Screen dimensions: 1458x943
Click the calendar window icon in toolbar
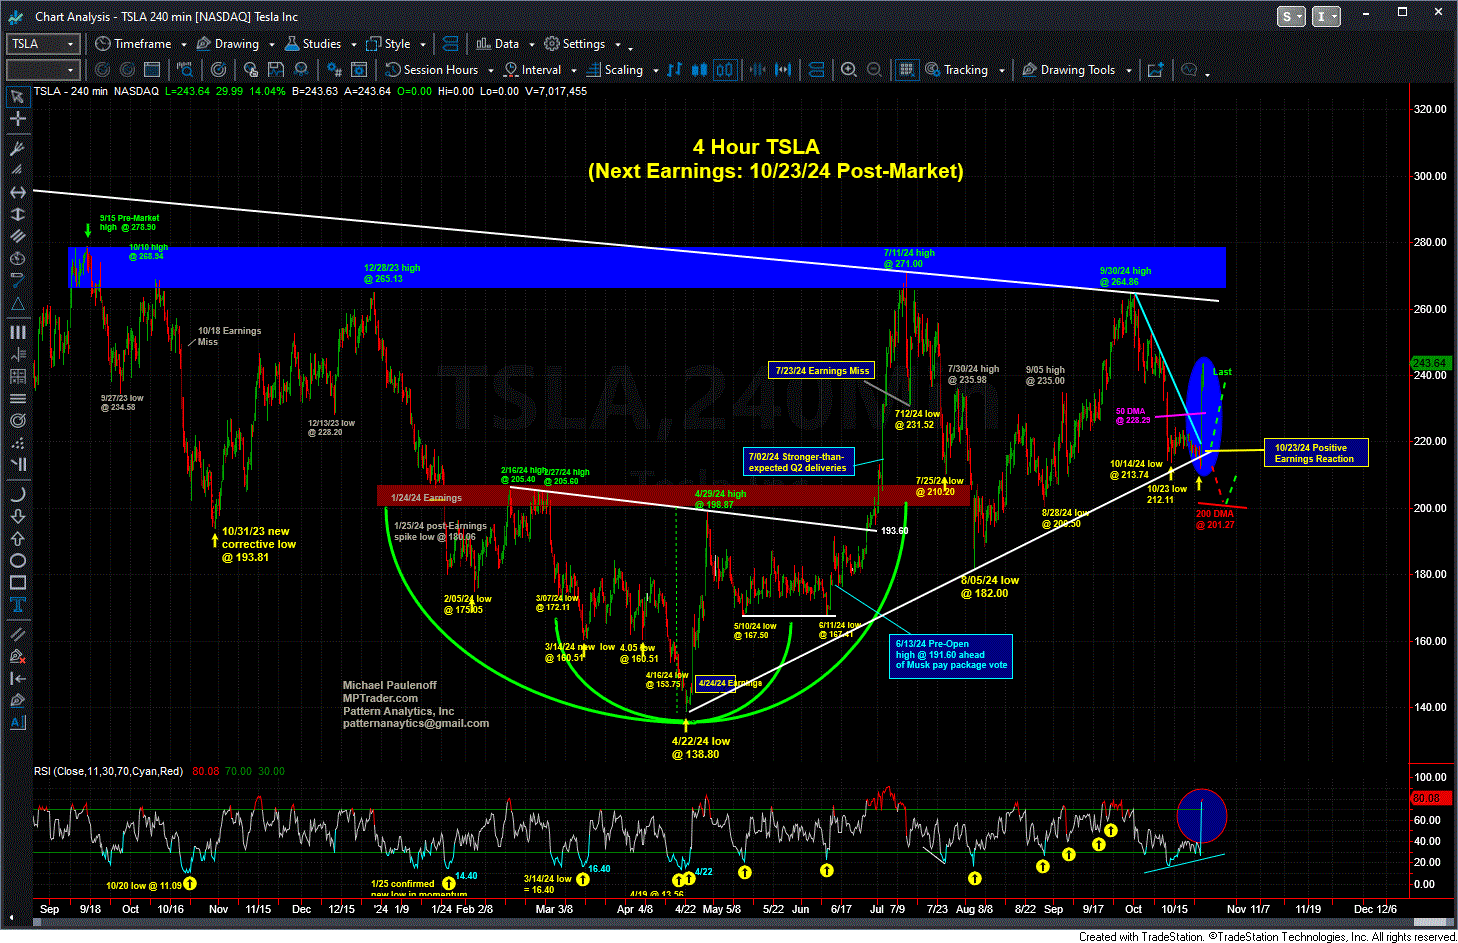point(152,70)
